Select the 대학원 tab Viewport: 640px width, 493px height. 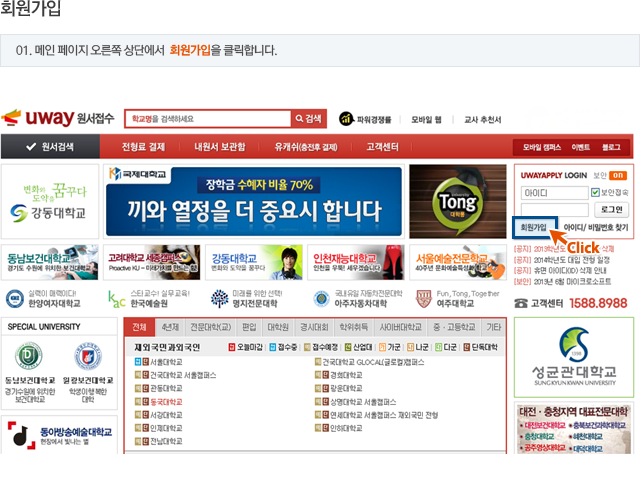[x=278, y=327]
